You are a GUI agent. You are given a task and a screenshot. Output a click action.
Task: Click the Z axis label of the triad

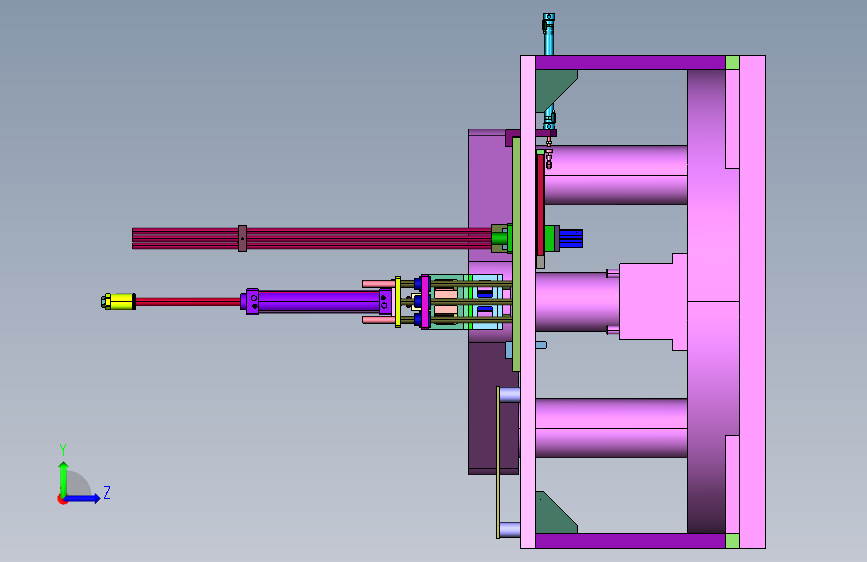(107, 492)
